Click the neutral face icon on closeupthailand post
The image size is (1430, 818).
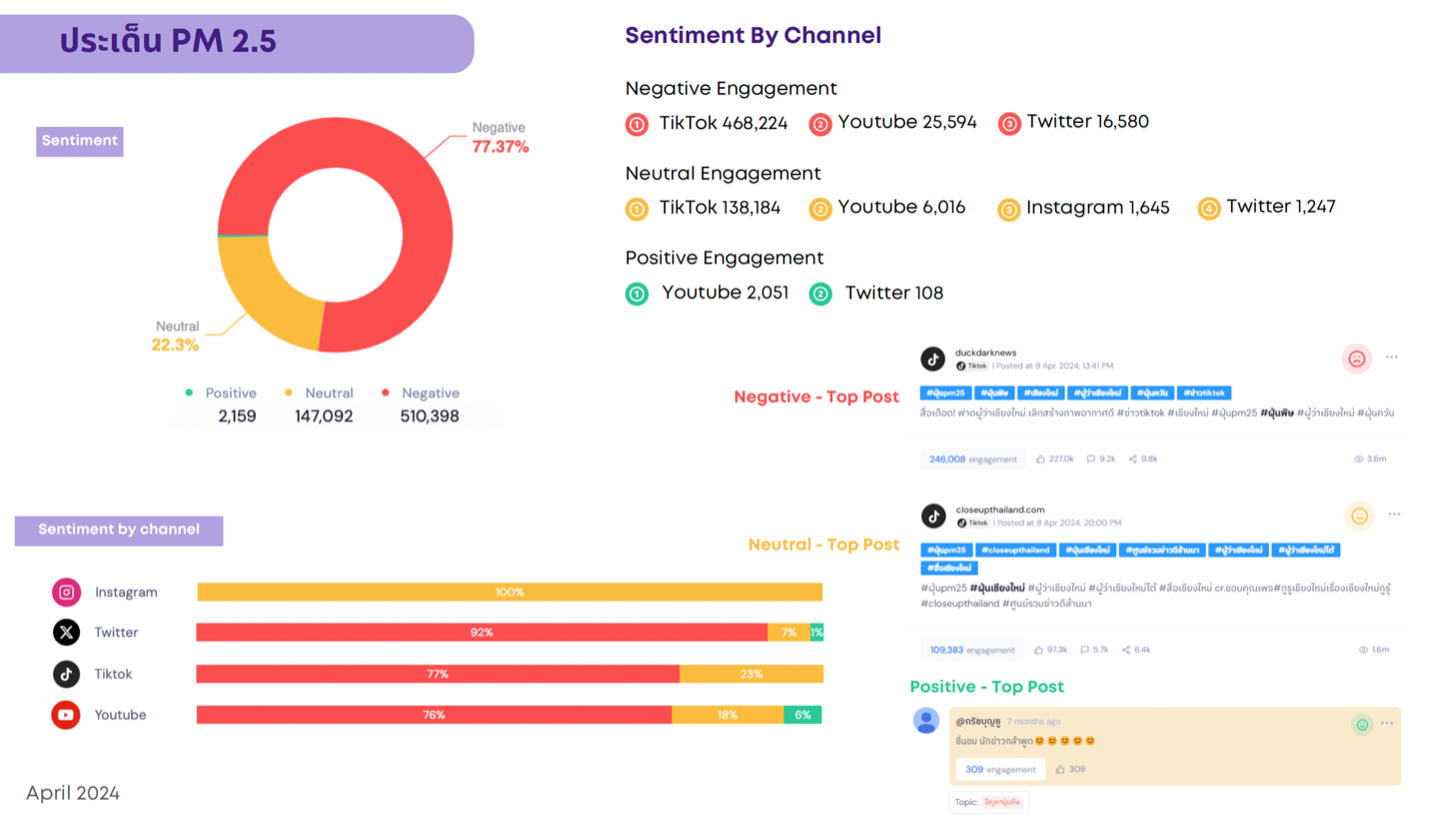(1359, 516)
